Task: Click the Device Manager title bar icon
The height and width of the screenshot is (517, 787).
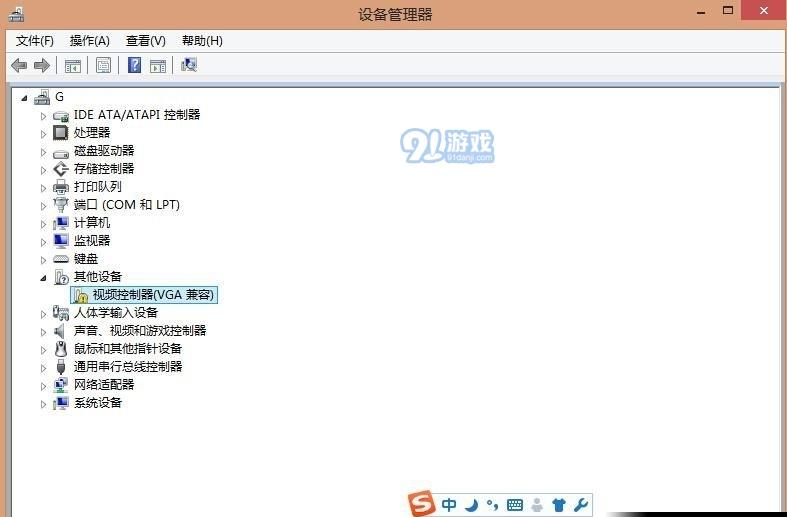Action: (x=16, y=14)
